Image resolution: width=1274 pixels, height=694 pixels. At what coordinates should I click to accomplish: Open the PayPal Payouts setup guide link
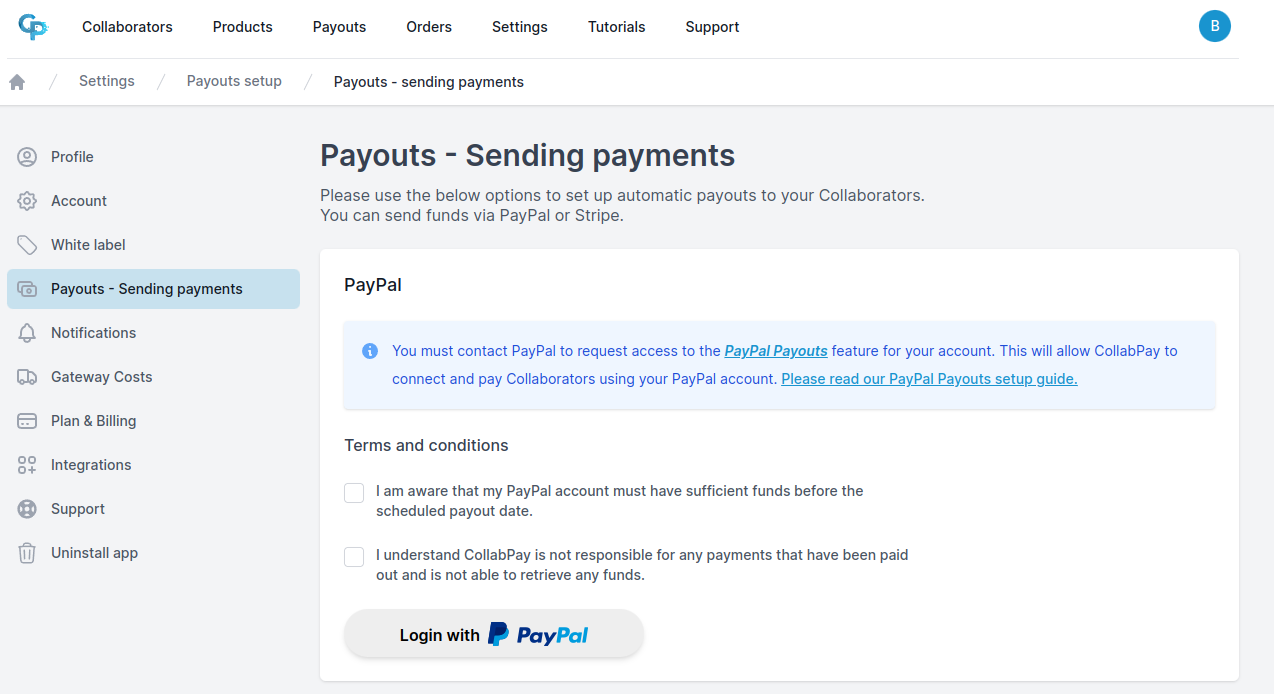928,379
